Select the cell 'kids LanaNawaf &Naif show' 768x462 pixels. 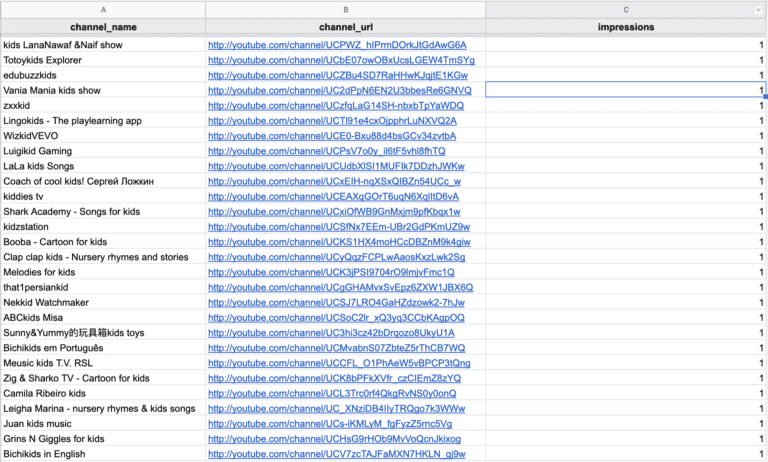(103, 45)
